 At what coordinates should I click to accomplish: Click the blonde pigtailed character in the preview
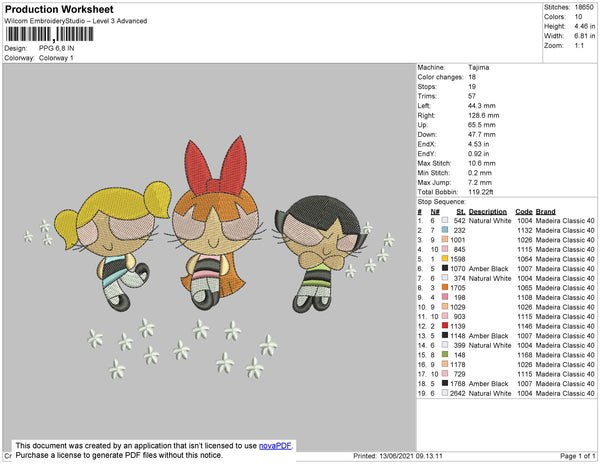113,246
